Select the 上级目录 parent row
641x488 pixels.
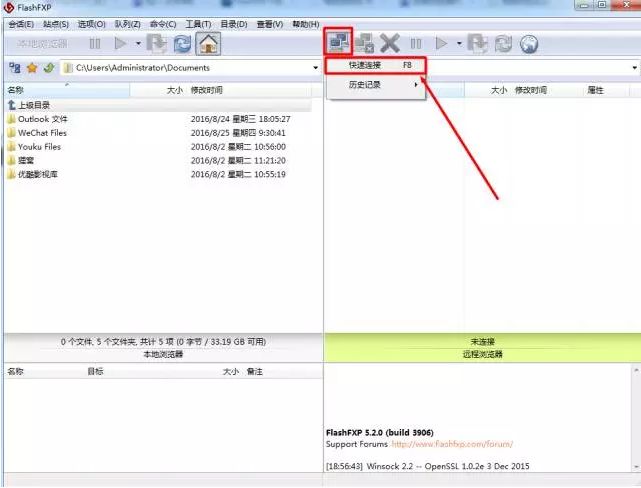pyautogui.click(x=159, y=105)
